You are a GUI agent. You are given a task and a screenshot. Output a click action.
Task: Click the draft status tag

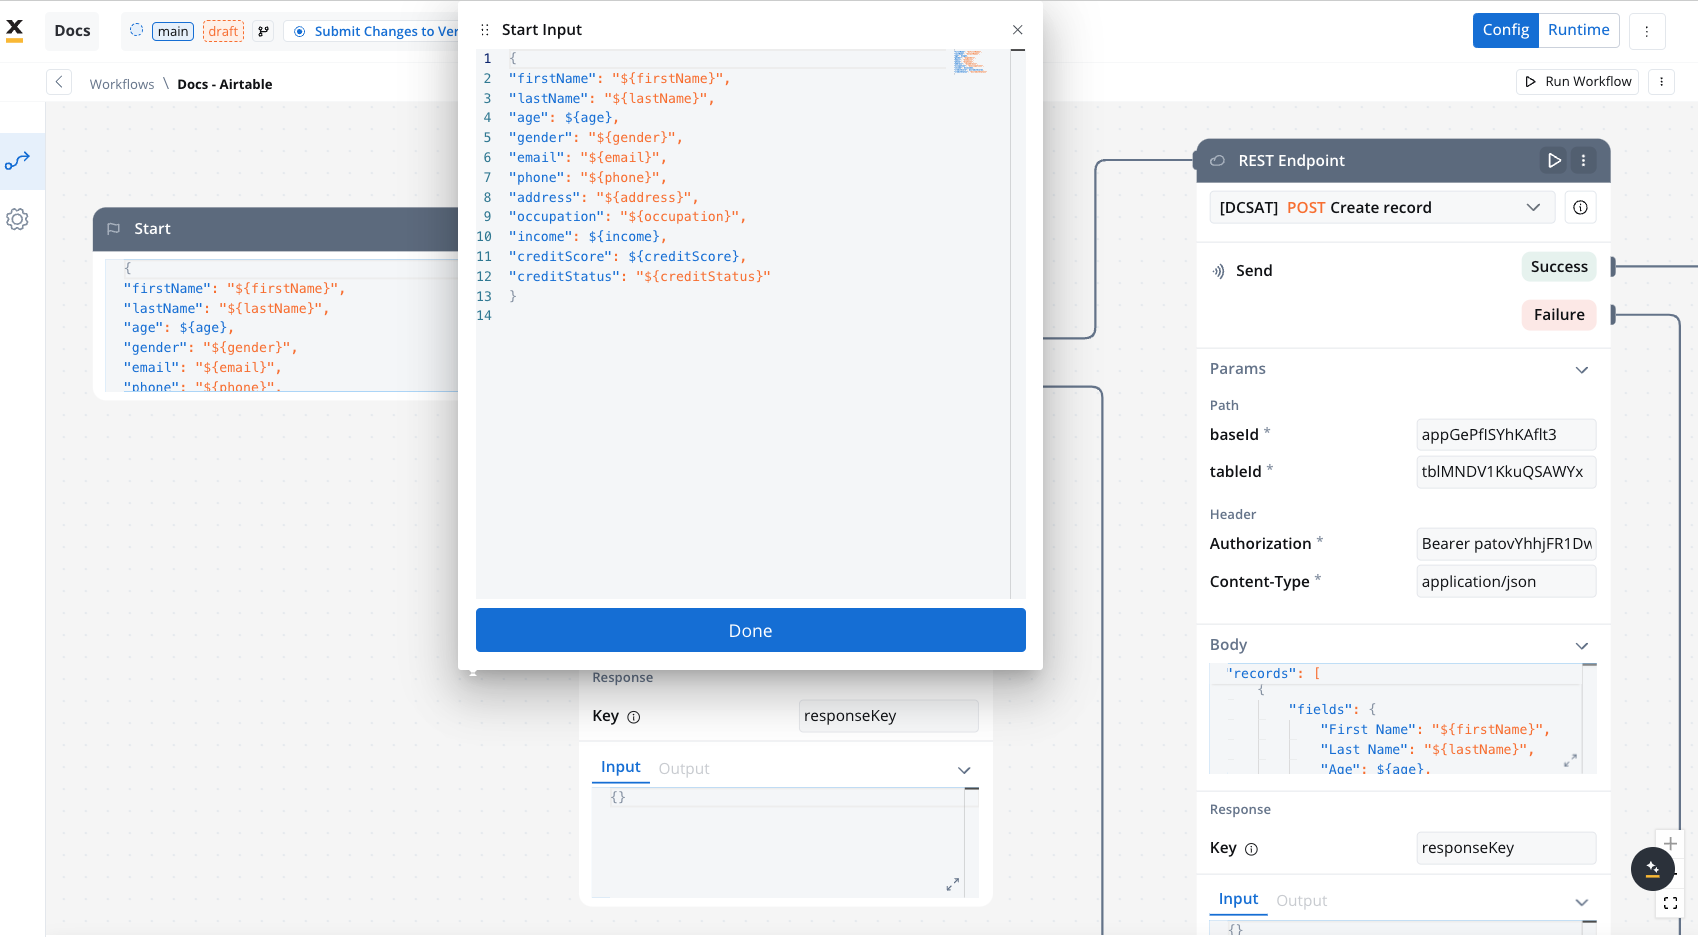[x=223, y=31]
